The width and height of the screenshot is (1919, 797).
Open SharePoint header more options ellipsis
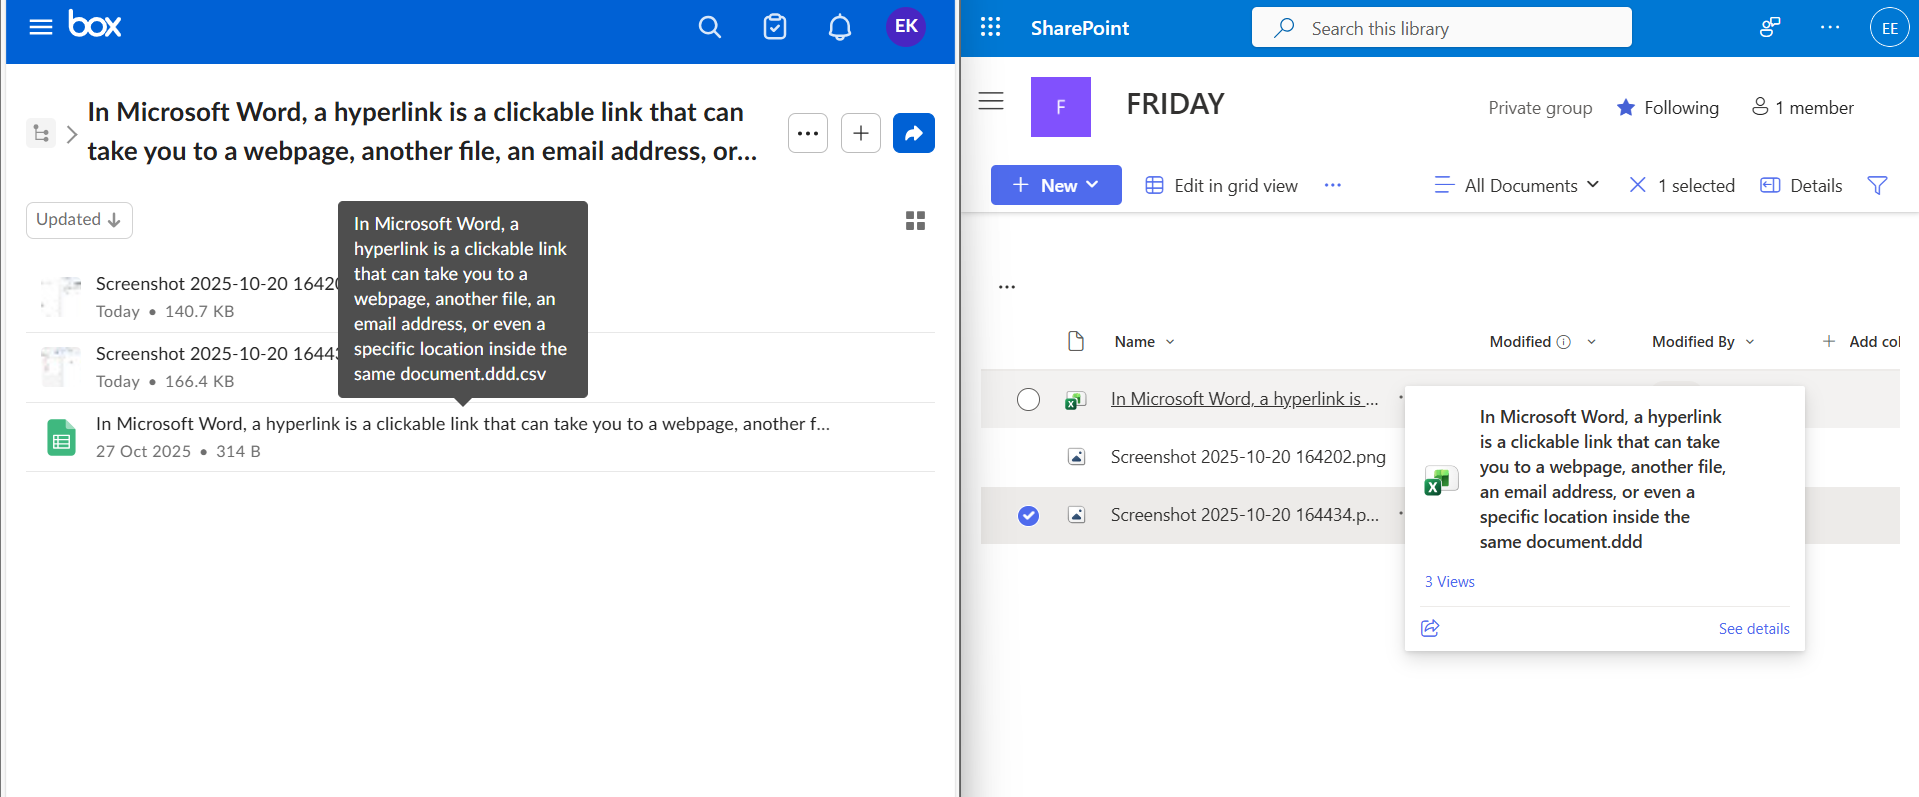tap(1830, 27)
